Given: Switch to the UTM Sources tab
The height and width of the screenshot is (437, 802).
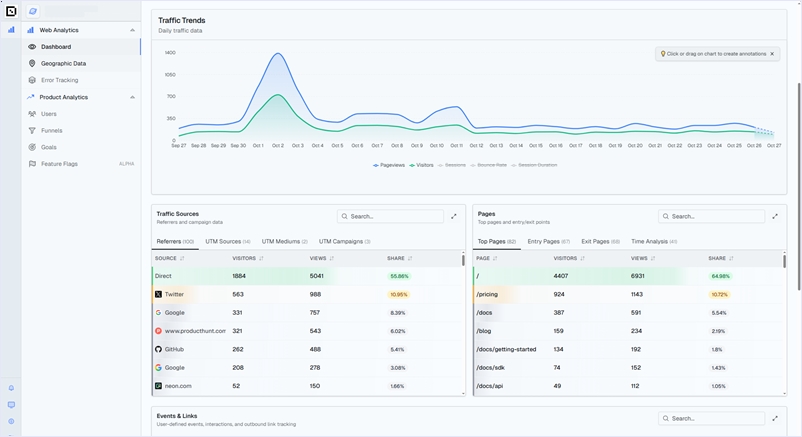Looking at the screenshot, I should click(x=228, y=241).
